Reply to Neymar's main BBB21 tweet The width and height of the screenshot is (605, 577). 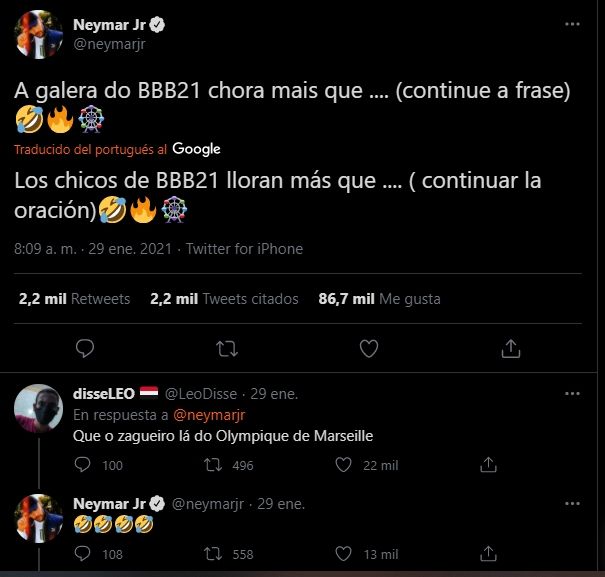[85, 348]
